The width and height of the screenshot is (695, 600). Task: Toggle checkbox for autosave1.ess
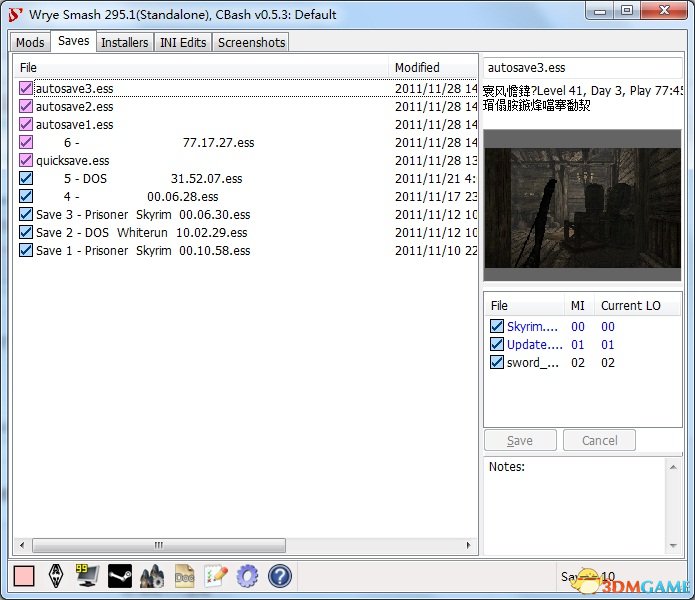pyautogui.click(x=26, y=124)
